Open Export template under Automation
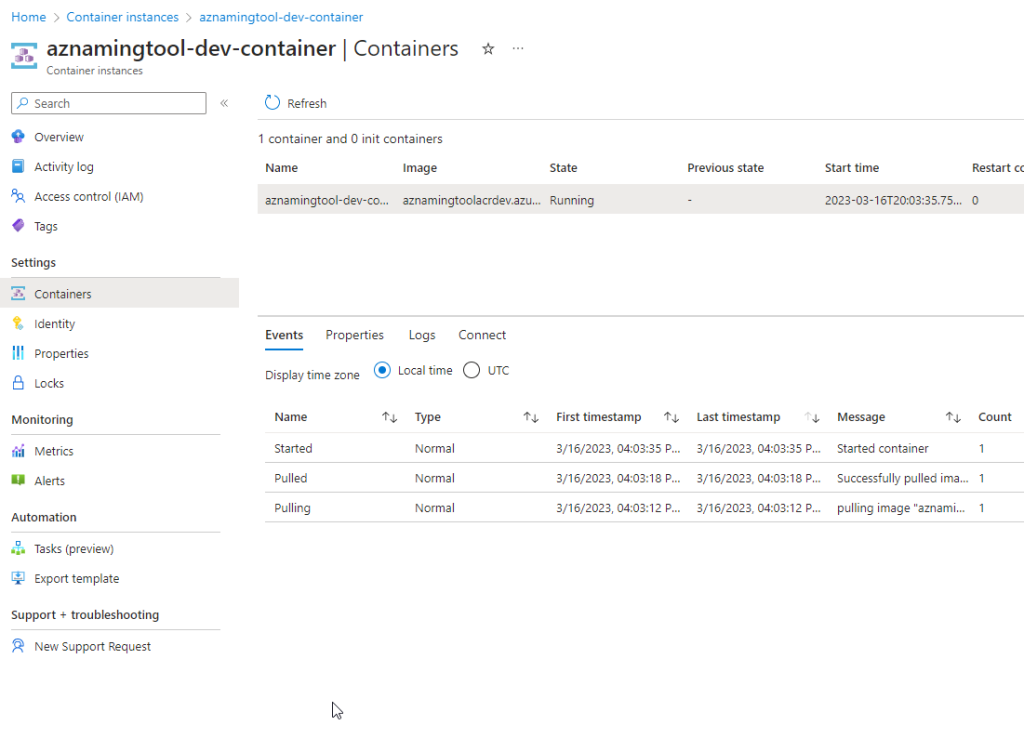 pyautogui.click(x=77, y=579)
